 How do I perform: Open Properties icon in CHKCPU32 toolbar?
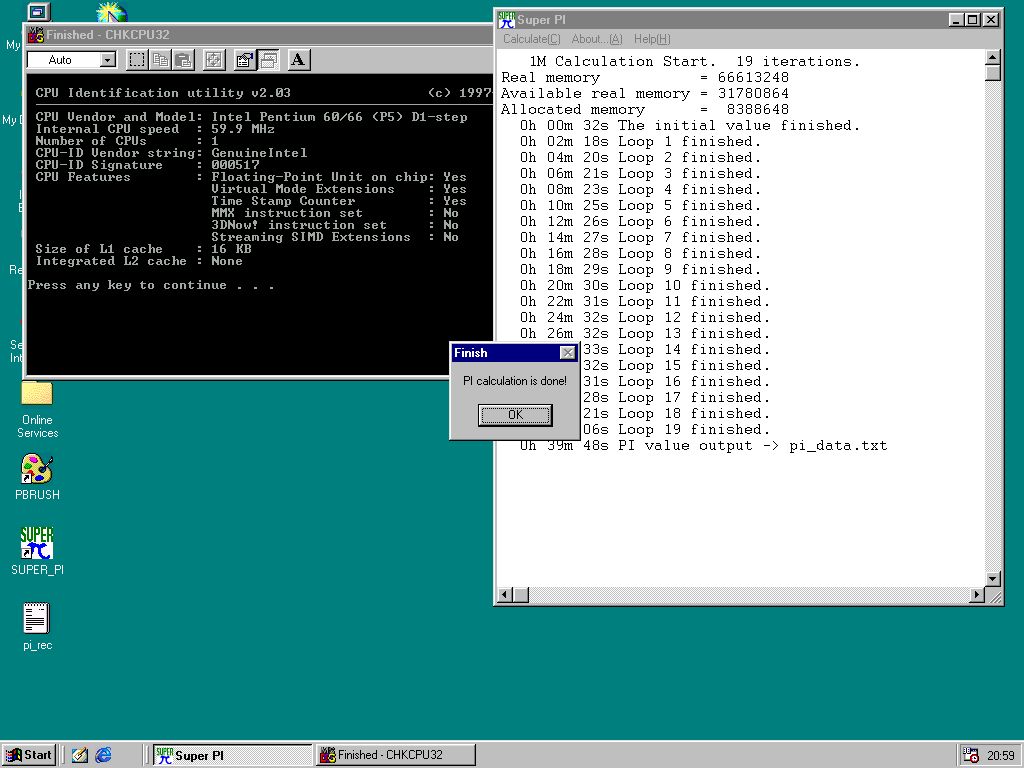(244, 60)
